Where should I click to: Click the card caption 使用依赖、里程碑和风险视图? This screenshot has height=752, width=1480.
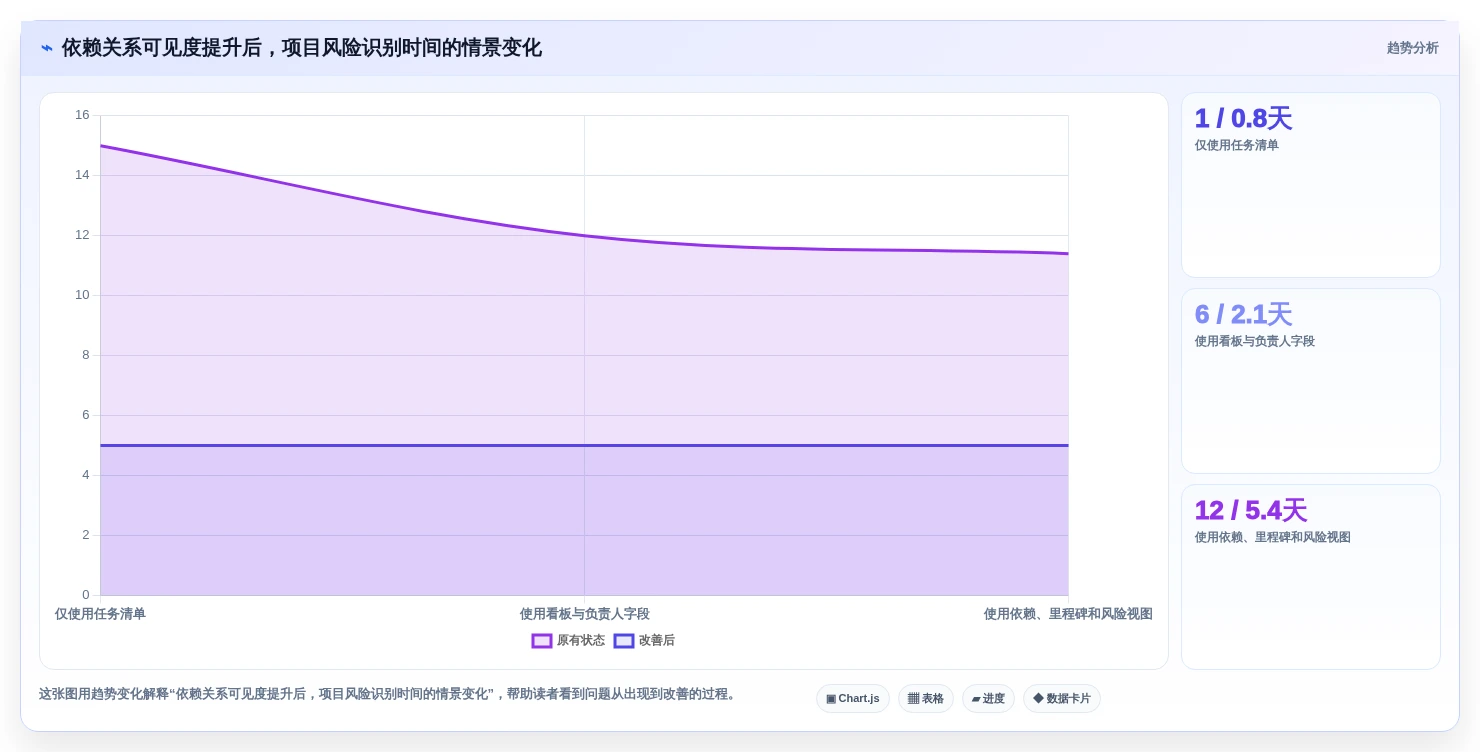click(x=1272, y=537)
